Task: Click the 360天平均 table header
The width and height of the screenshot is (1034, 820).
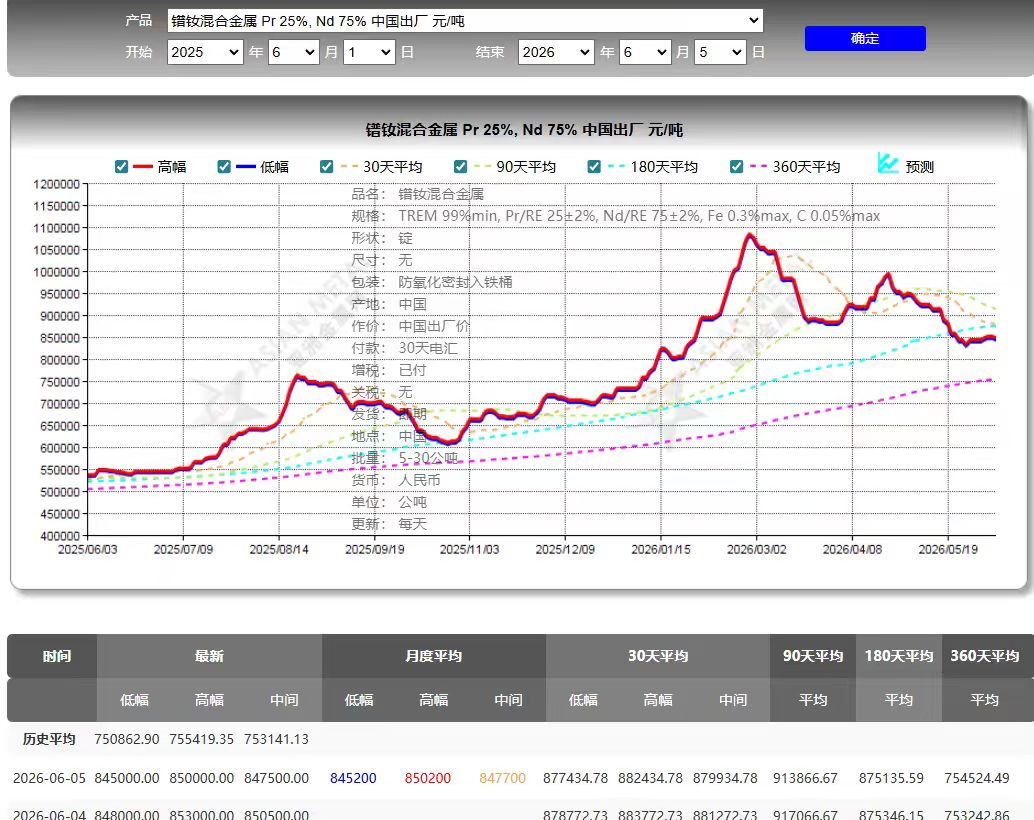Action: point(985,656)
